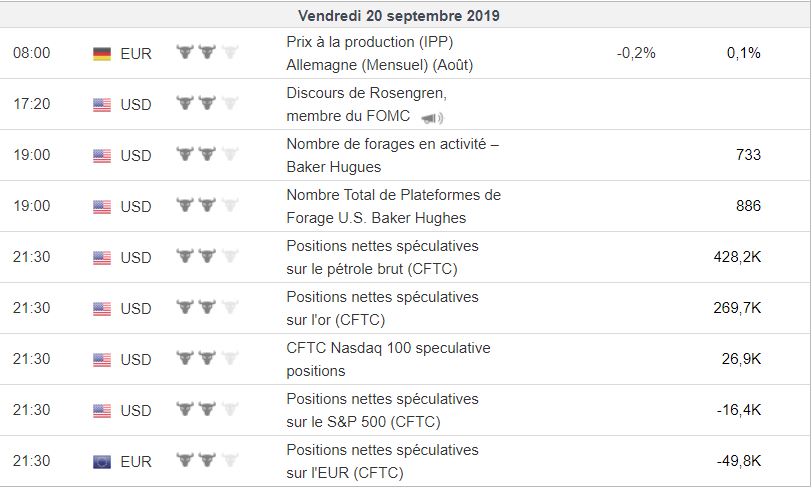Open Nombre Total de Plateformes de Forage link
This screenshot has height=491, width=812.
coord(393,206)
